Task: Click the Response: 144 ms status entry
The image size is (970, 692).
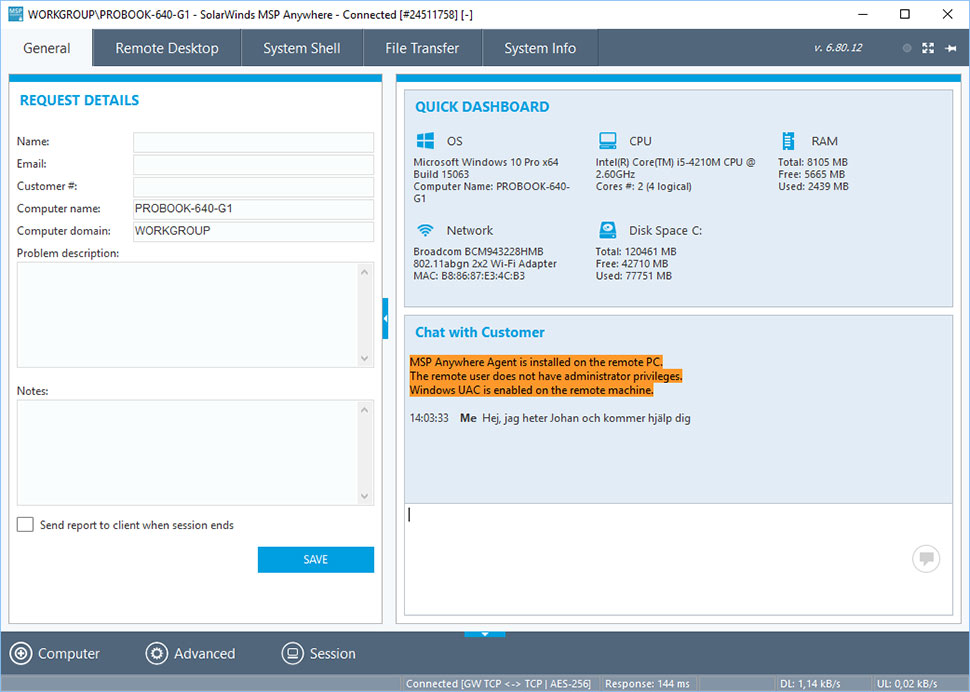Action: (x=647, y=683)
